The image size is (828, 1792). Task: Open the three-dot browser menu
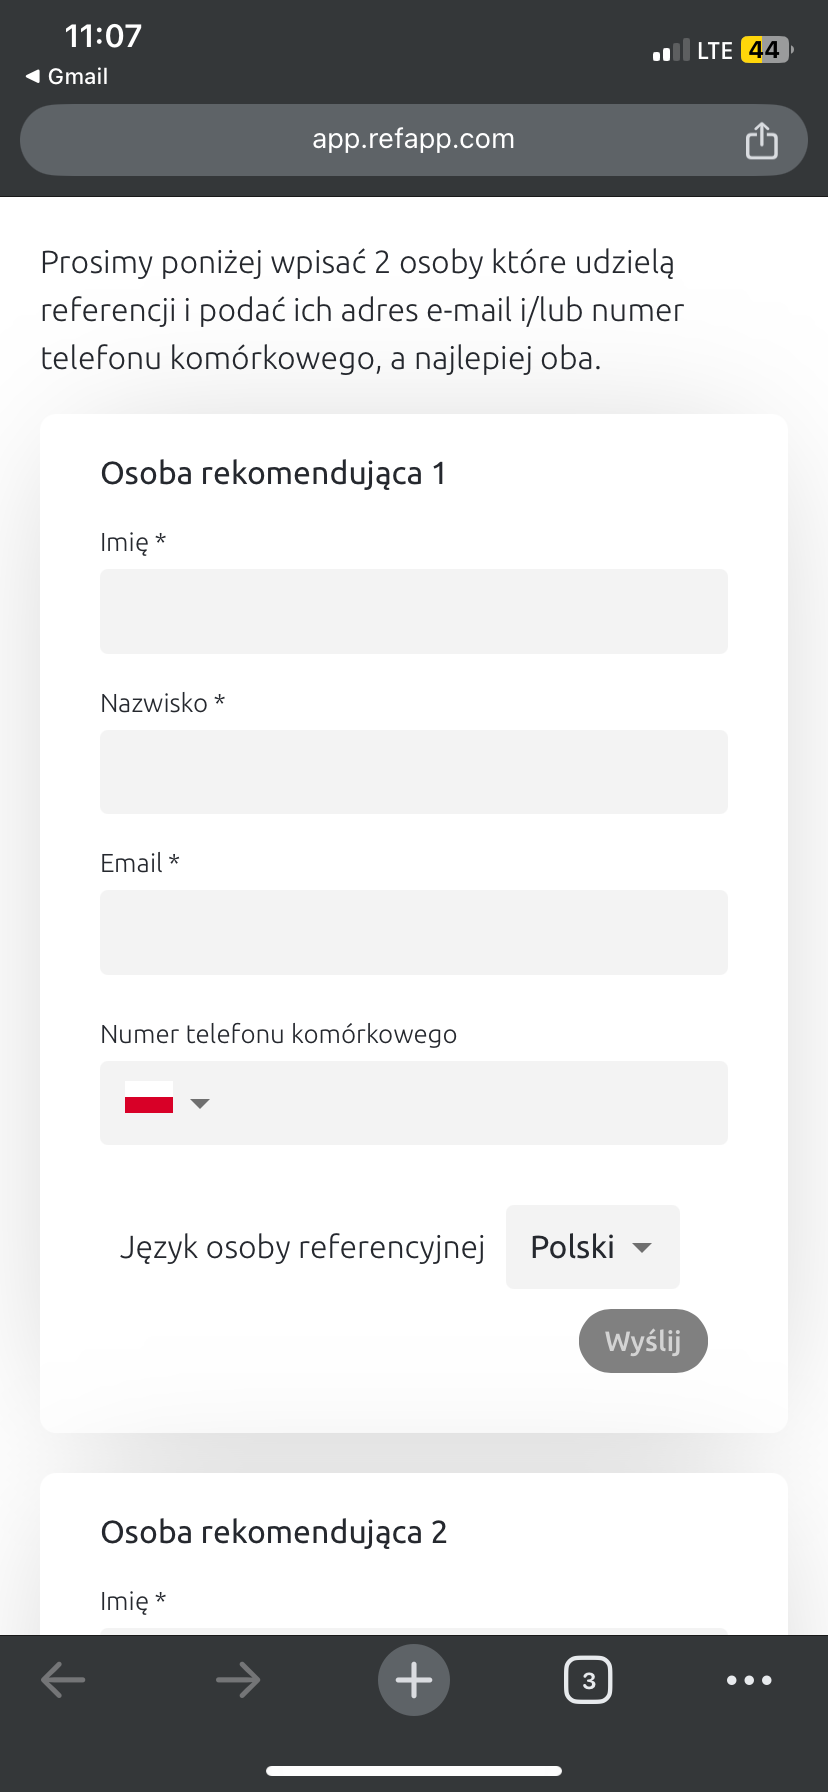749,1680
